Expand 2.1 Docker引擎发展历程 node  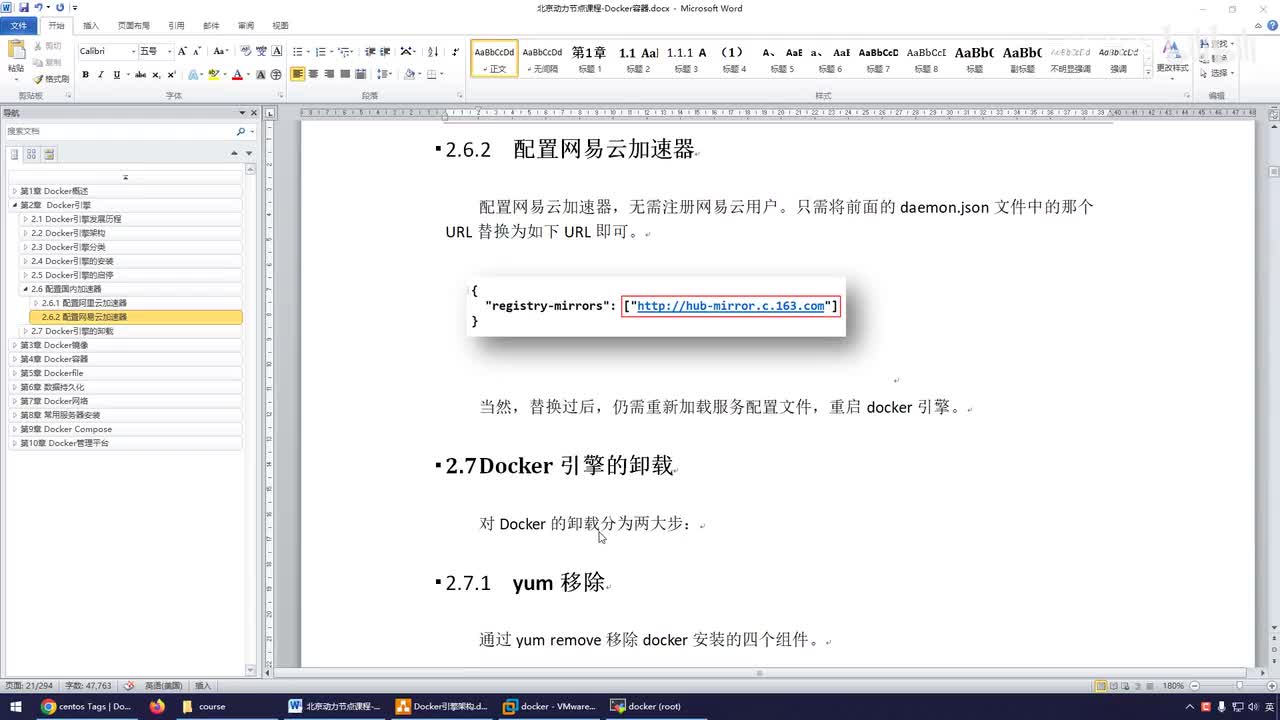coord(25,219)
